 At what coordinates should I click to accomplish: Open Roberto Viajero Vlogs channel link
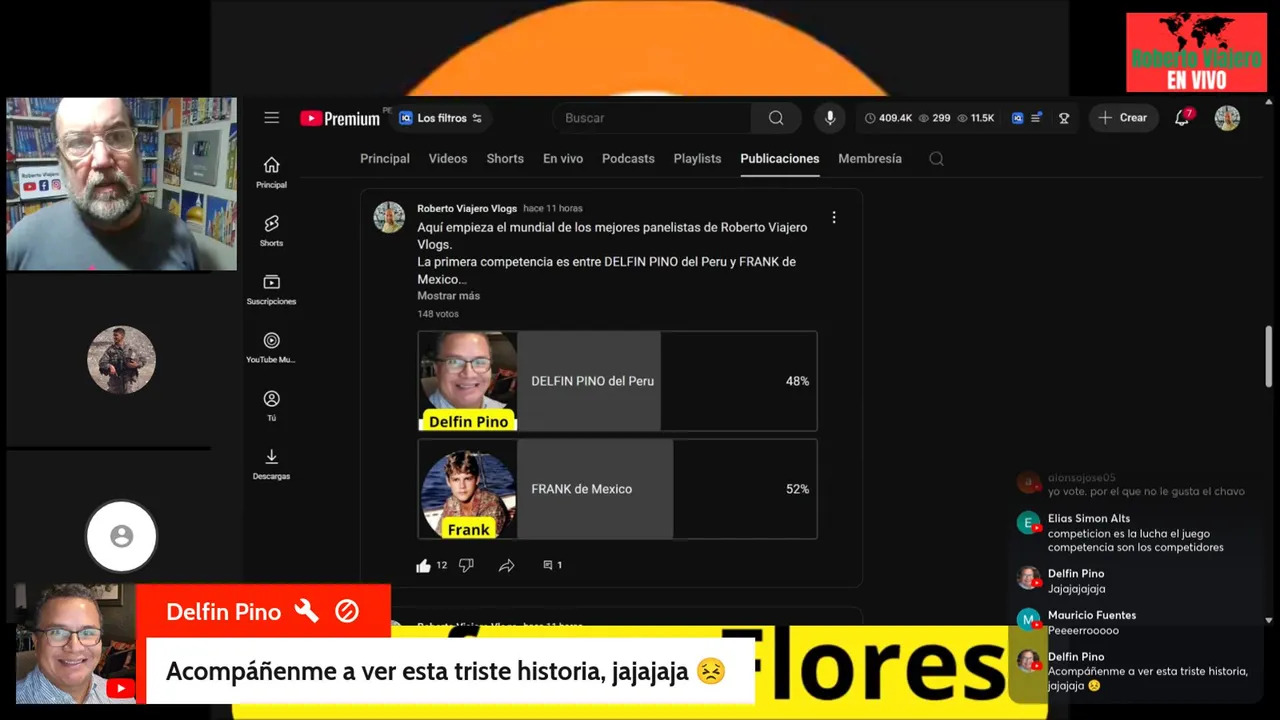coord(467,209)
